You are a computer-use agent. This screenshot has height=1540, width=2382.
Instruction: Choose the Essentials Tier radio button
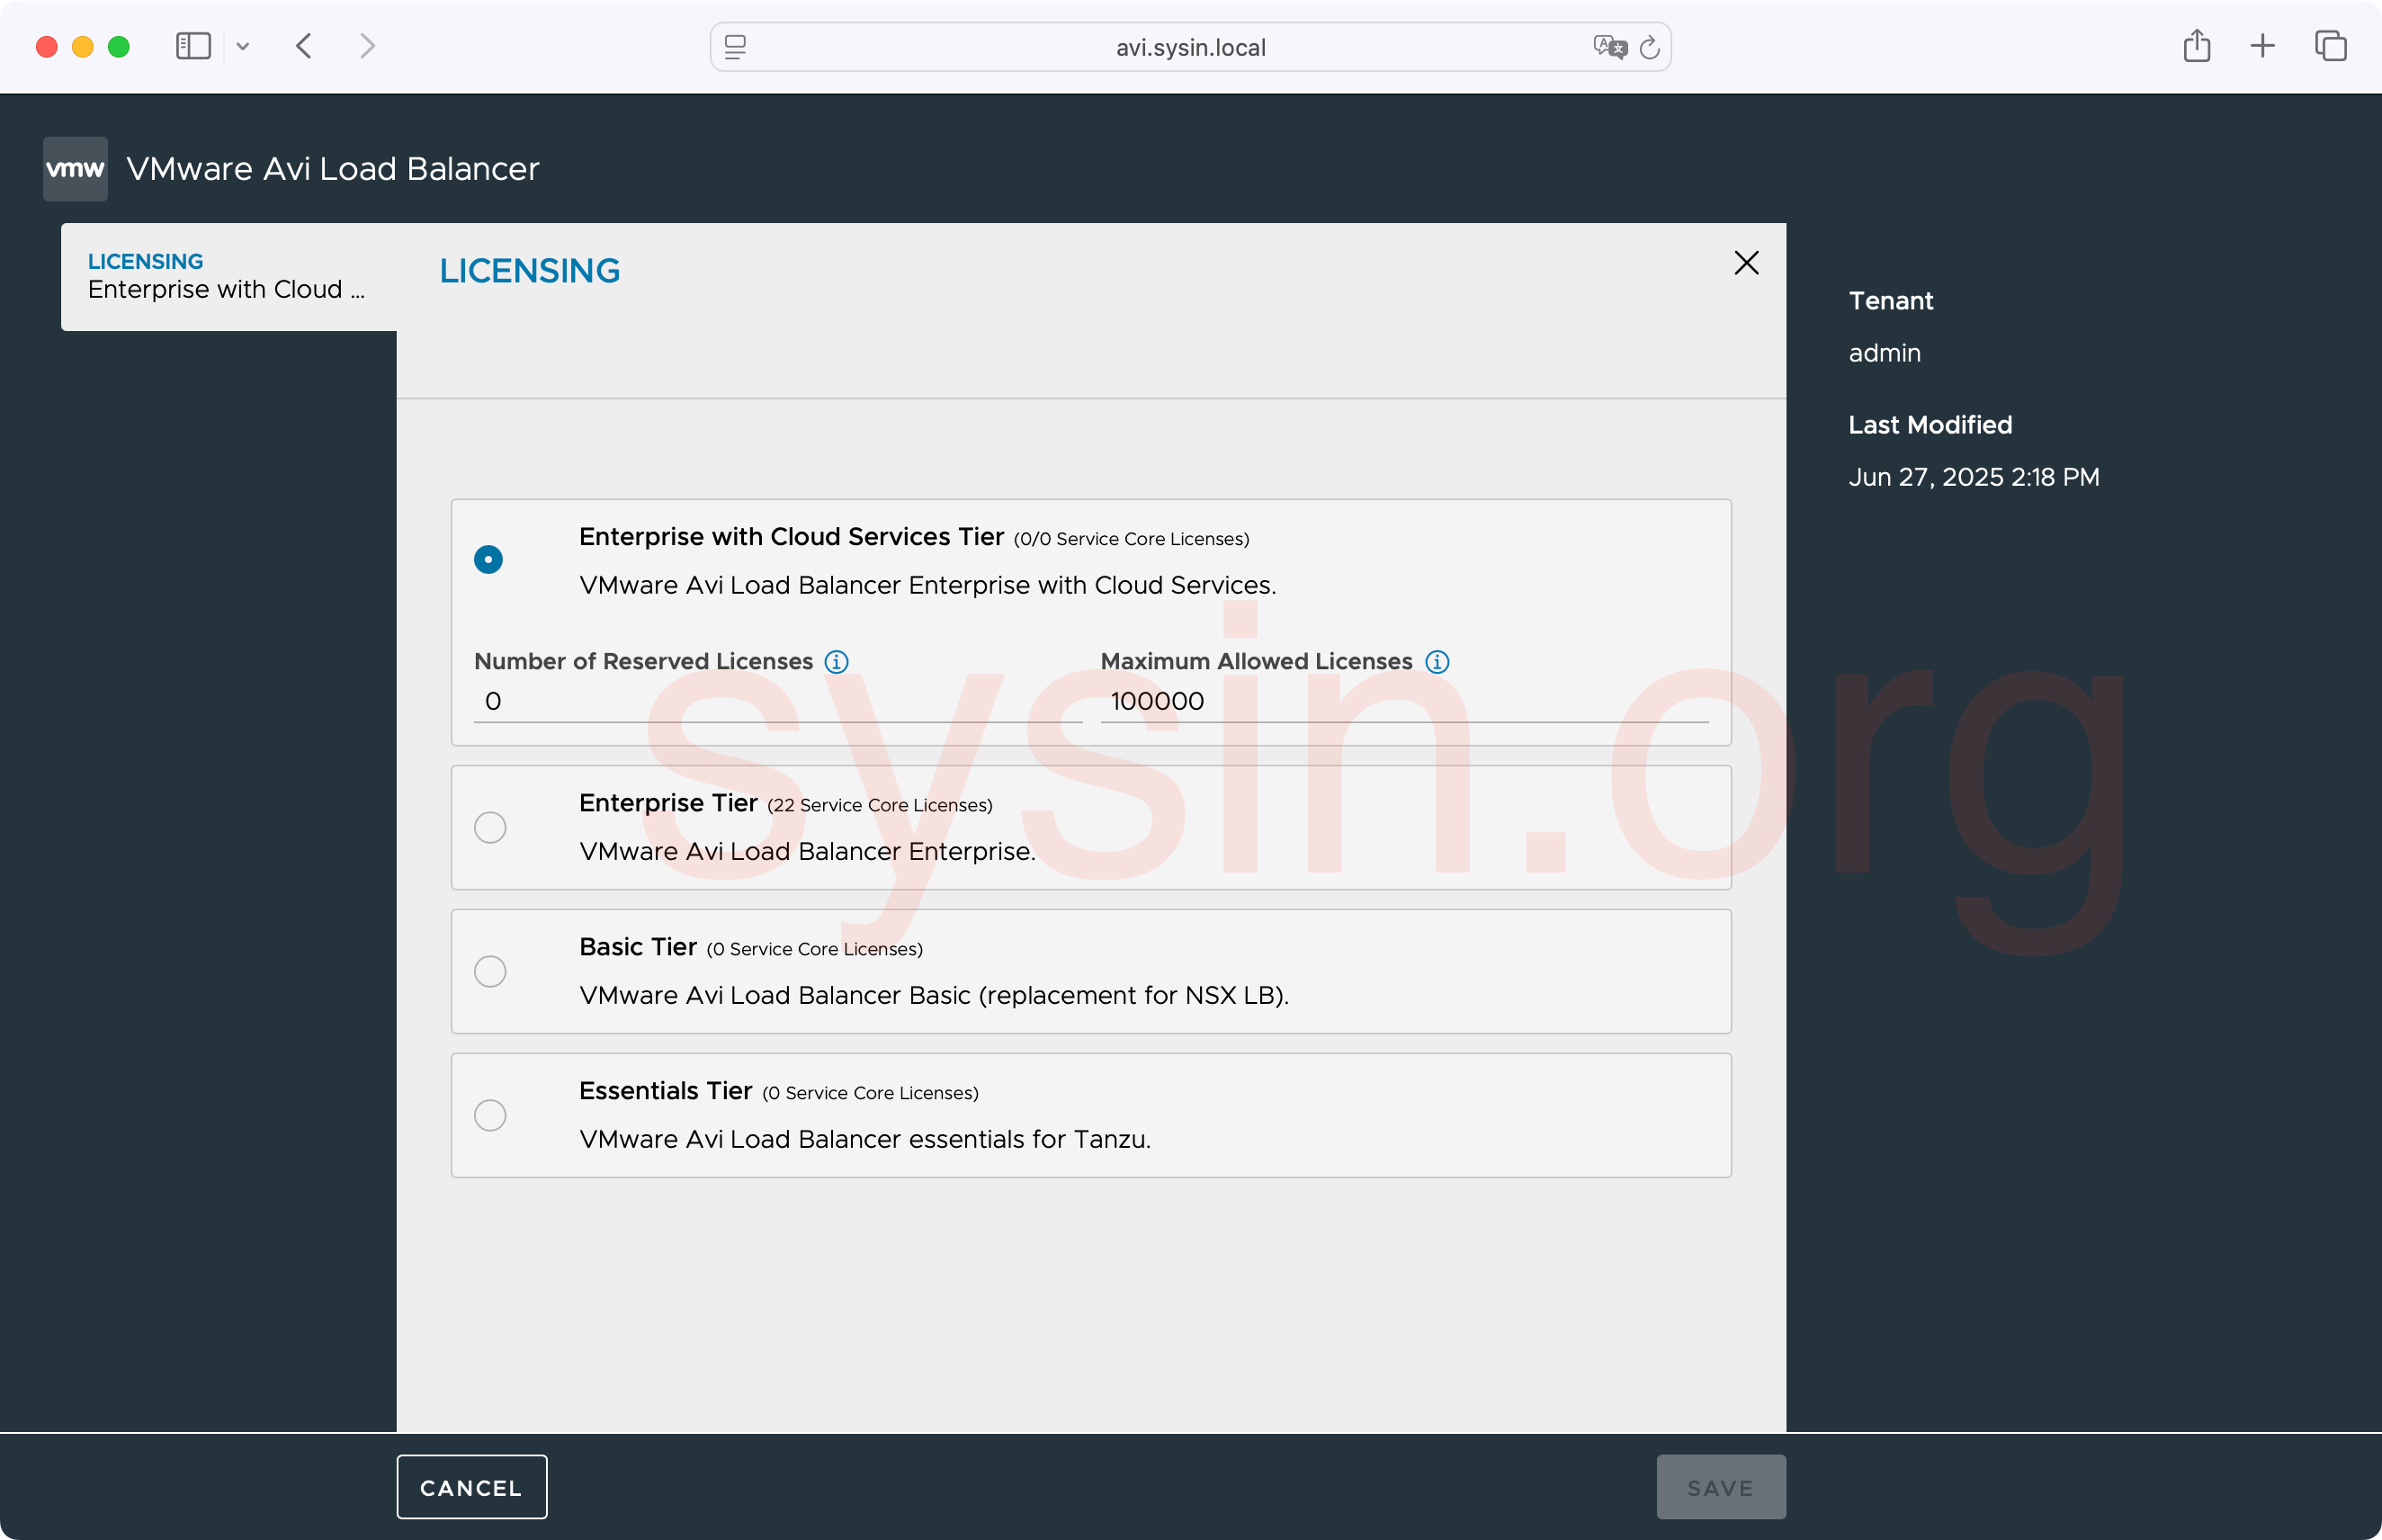tap(490, 1116)
